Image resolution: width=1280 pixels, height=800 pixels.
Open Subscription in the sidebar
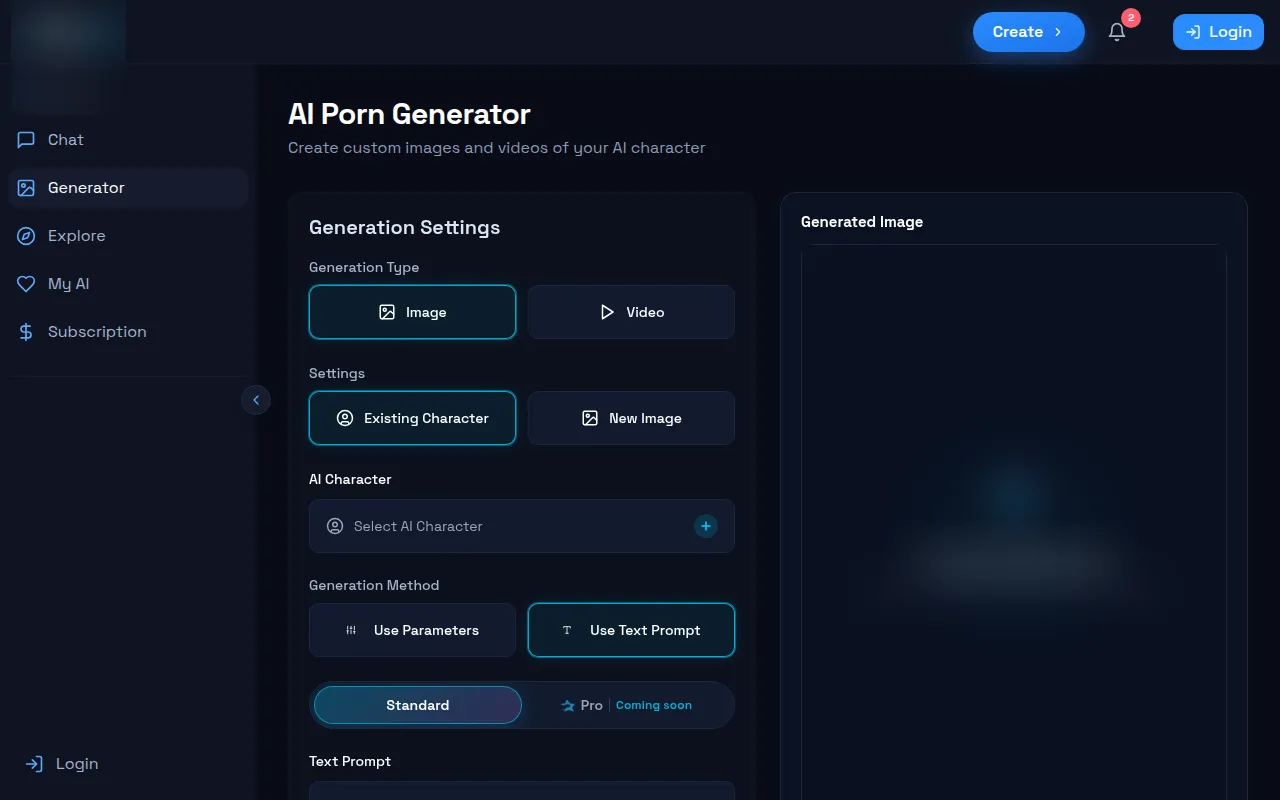pyautogui.click(x=128, y=332)
